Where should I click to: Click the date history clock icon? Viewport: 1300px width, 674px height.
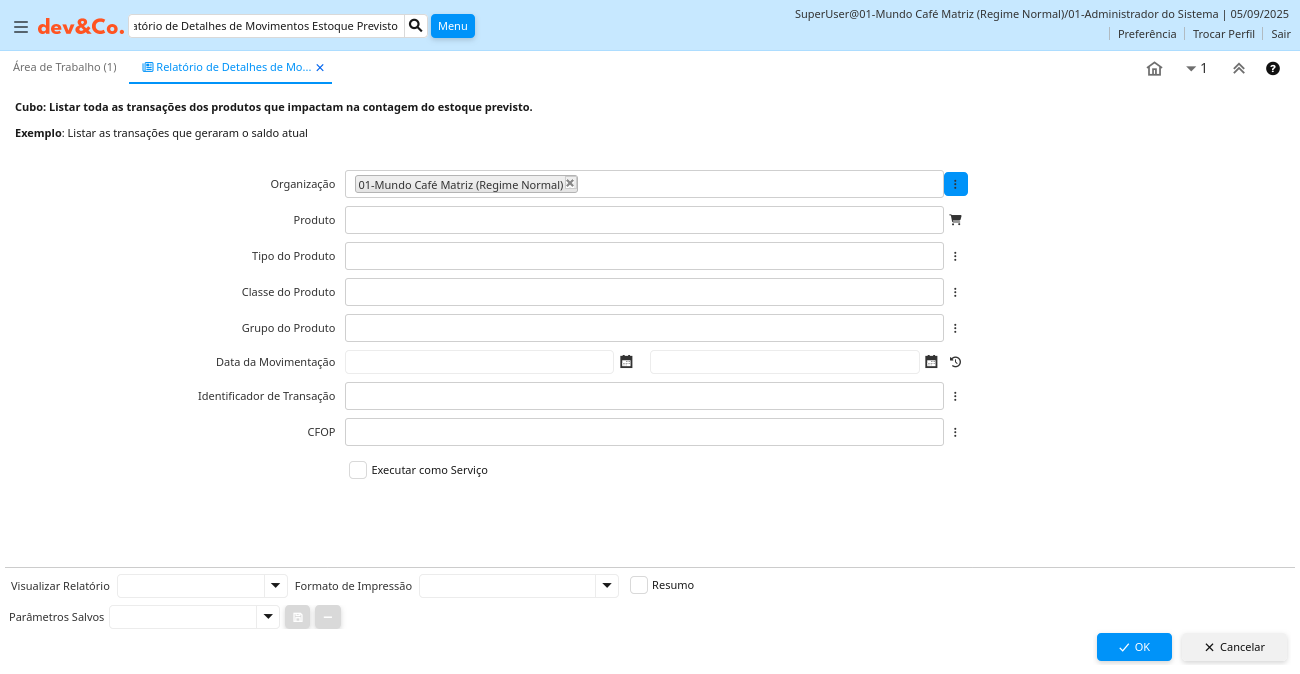(x=955, y=362)
